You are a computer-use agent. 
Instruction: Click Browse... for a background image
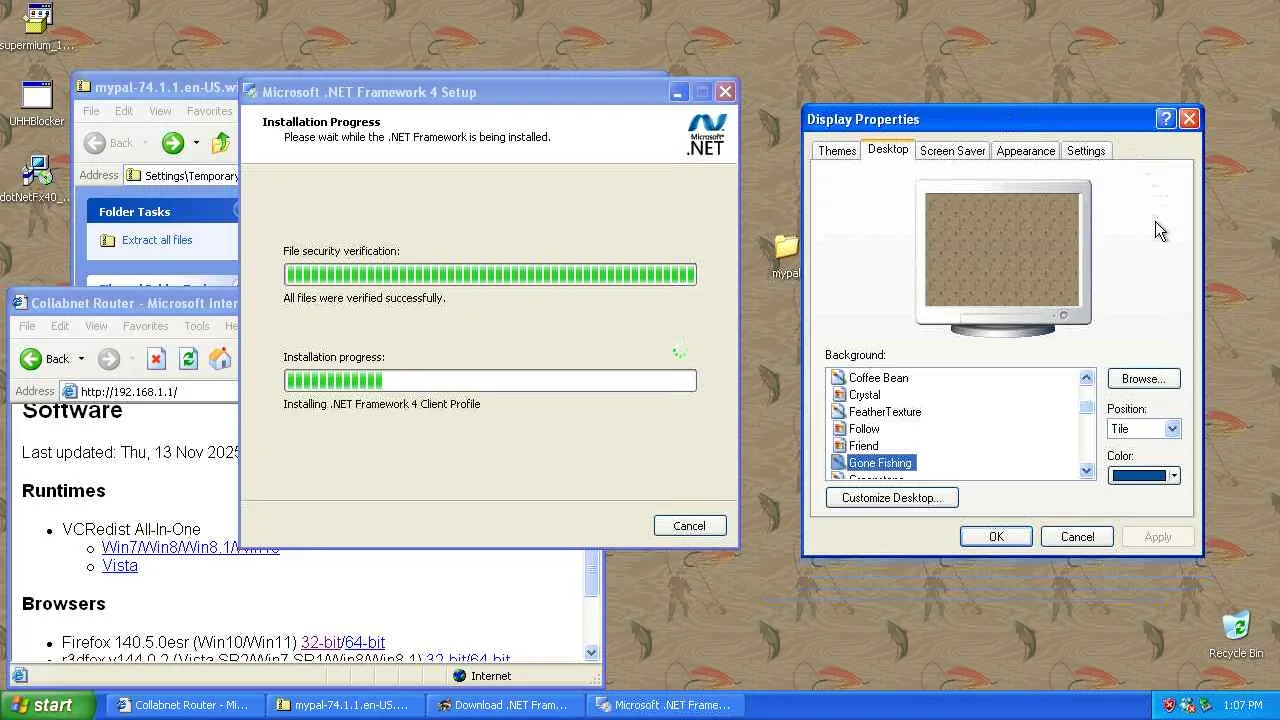(x=1144, y=379)
